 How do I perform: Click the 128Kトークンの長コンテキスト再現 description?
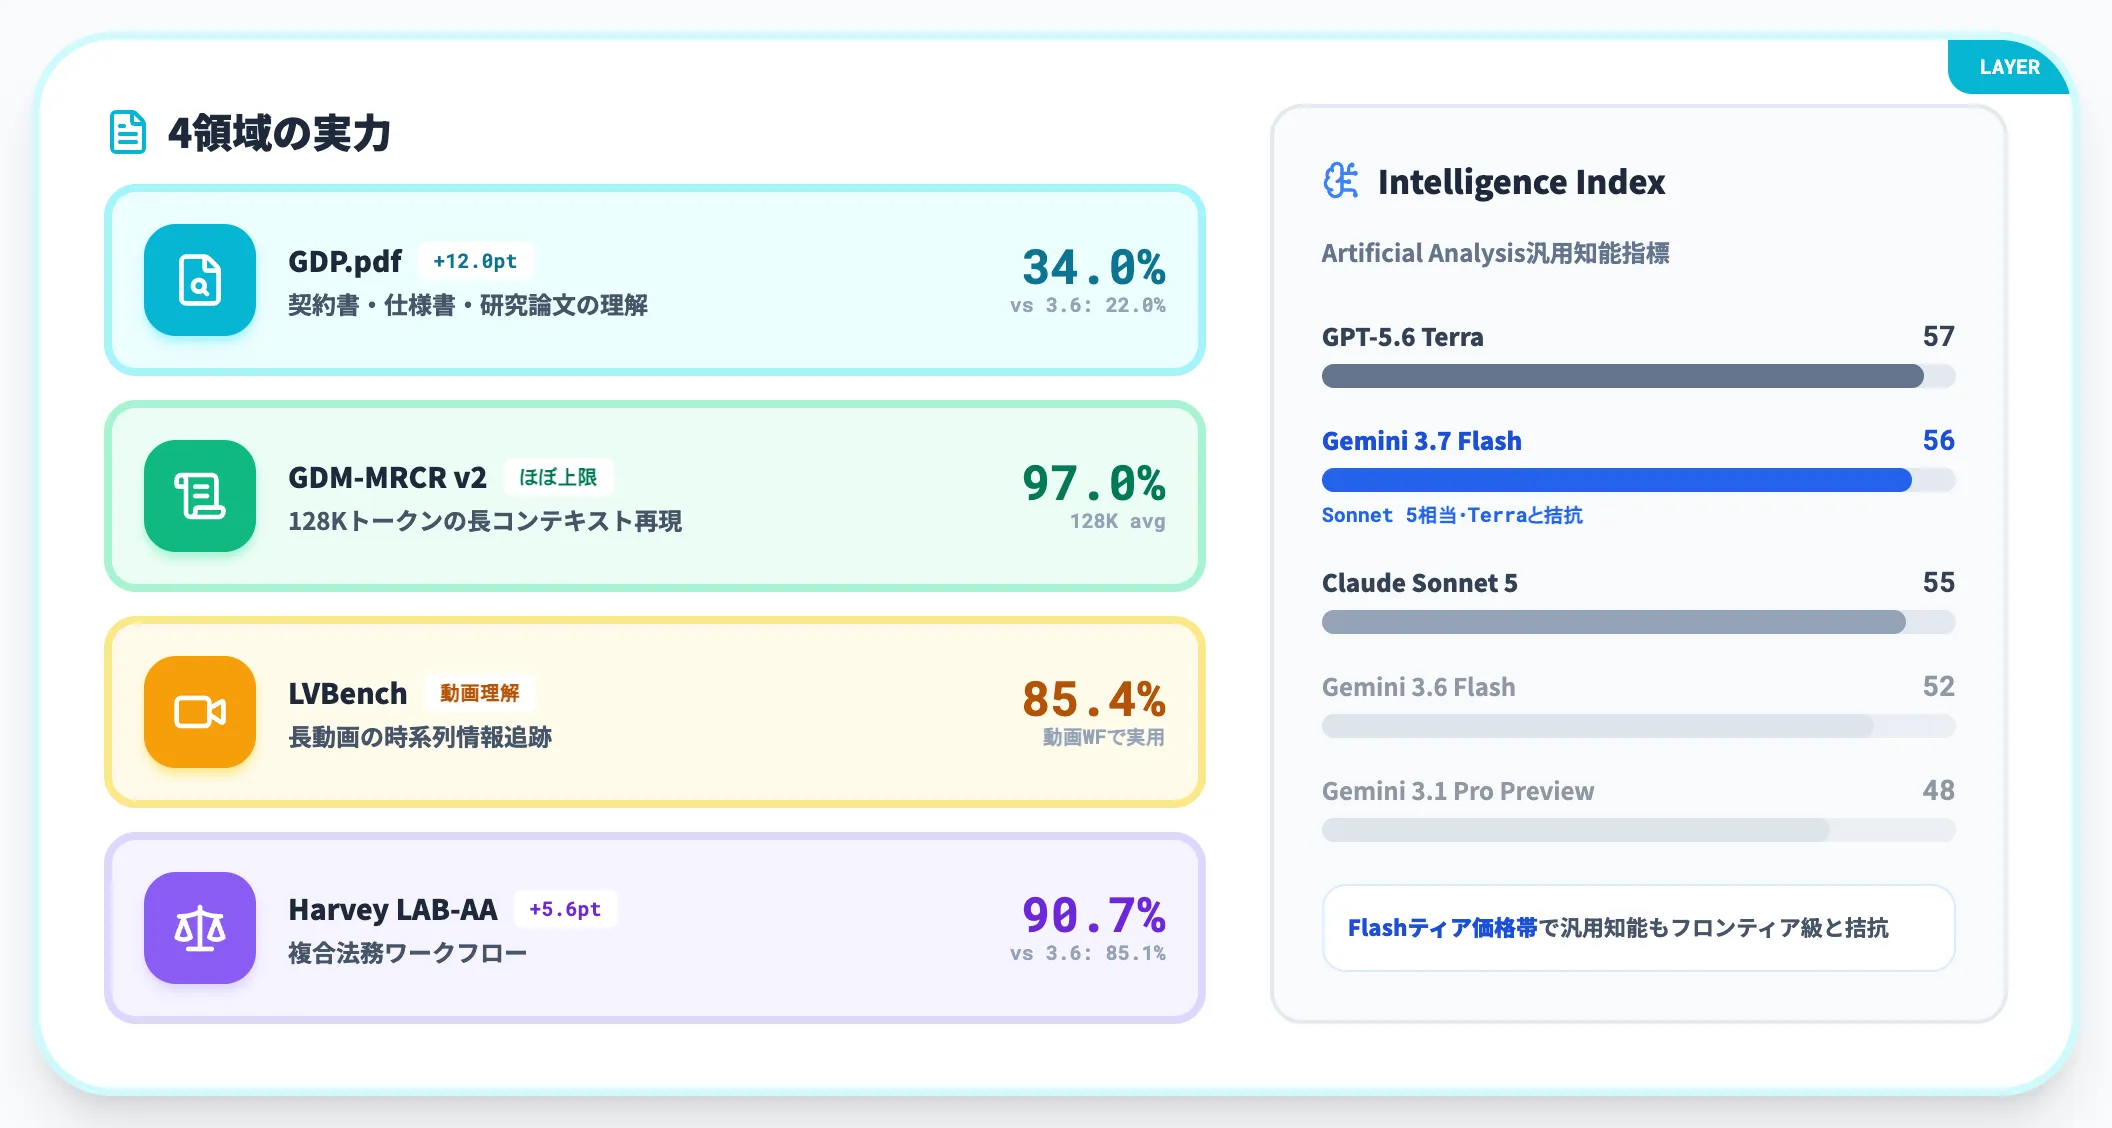click(x=485, y=521)
